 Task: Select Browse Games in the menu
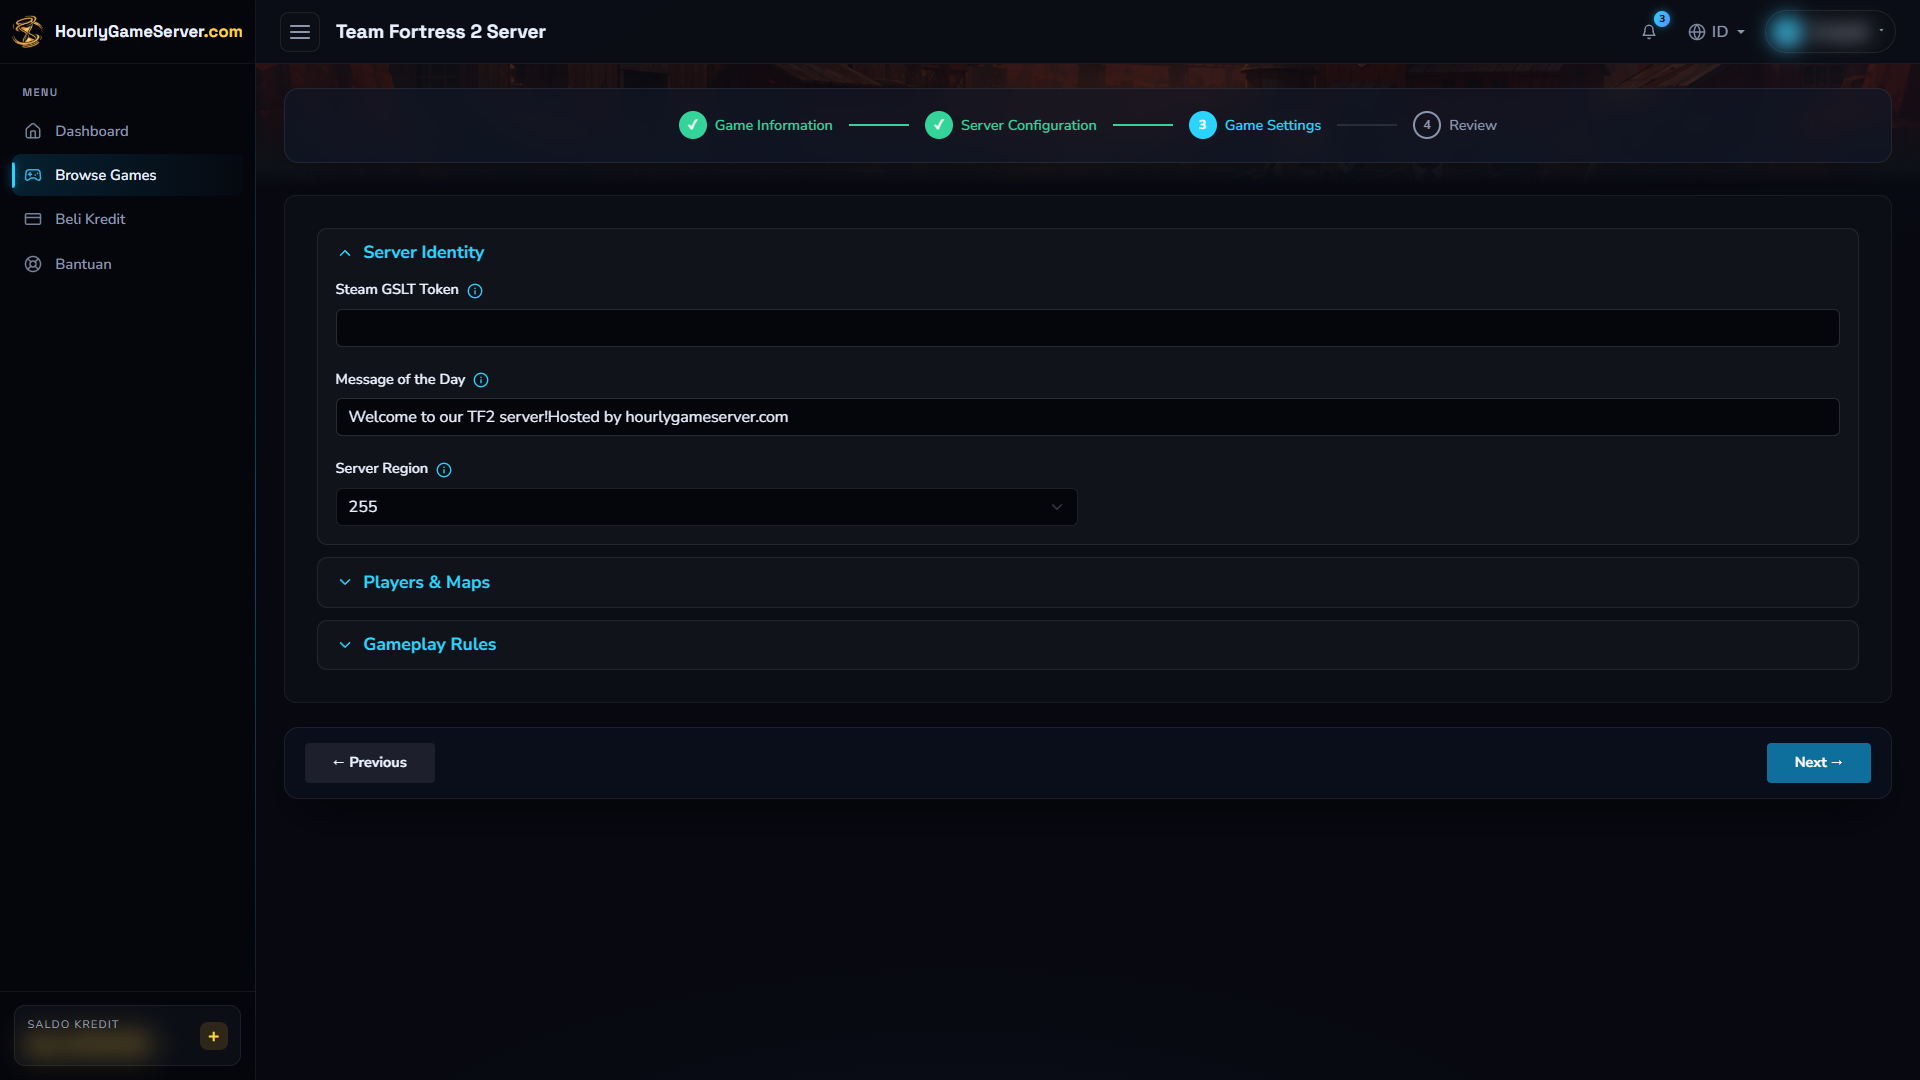click(127, 175)
